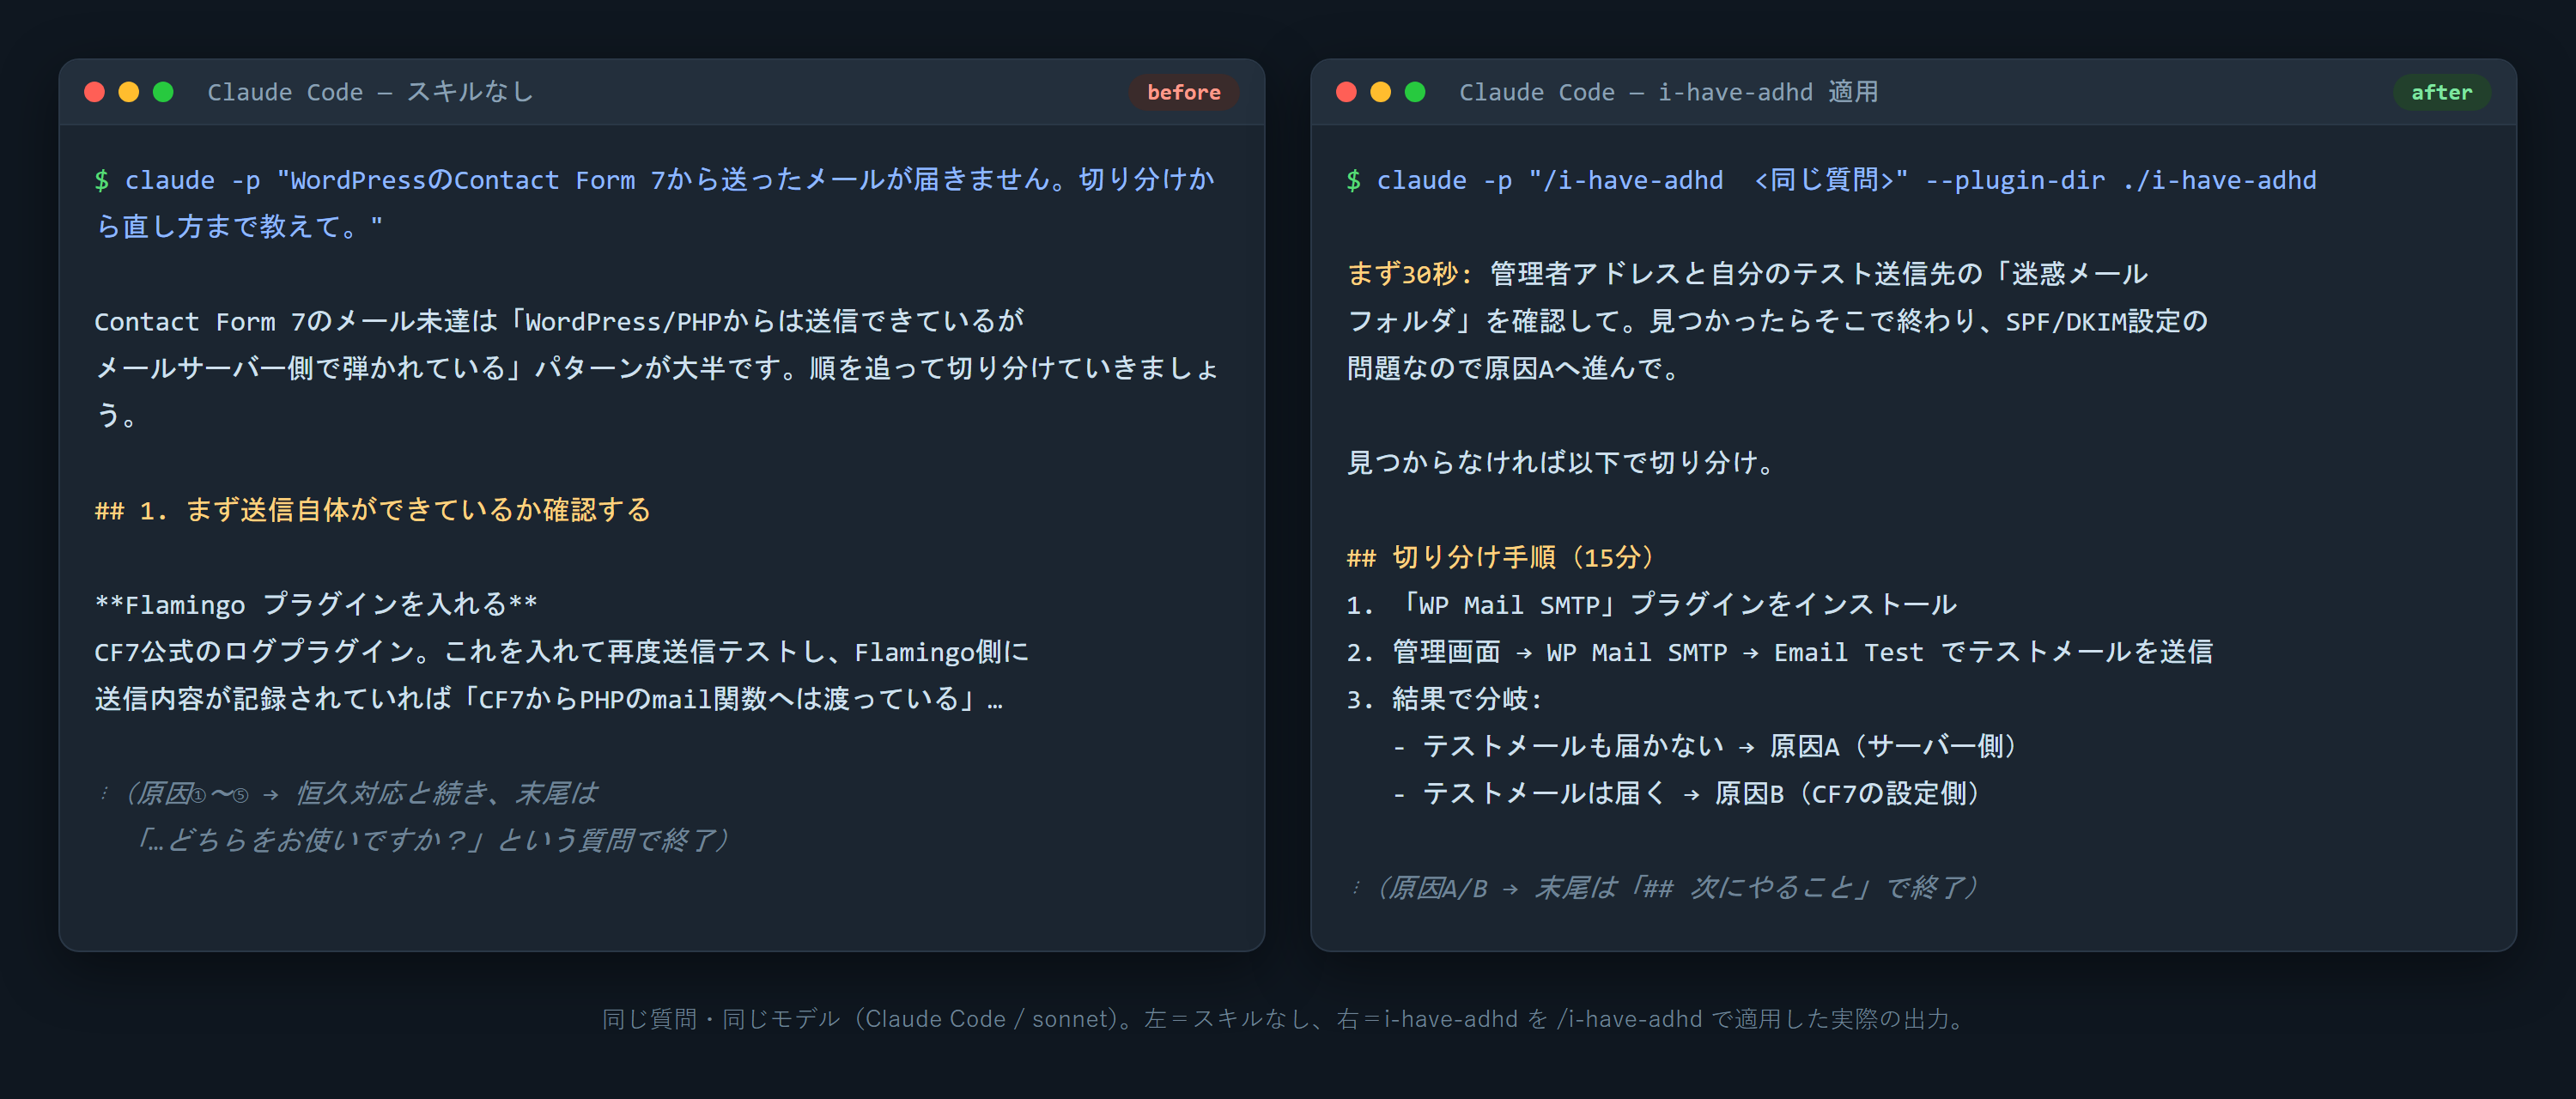Click bullet 'テストメールも届かない → 原因A'
Screen dimensions: 2576x1099
point(1706,746)
